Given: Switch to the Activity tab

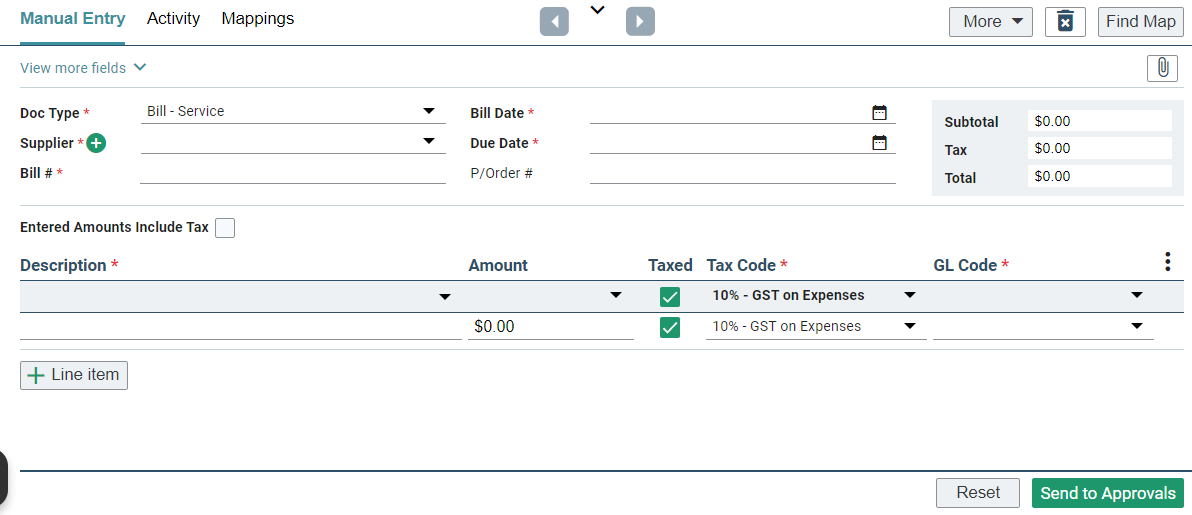Looking at the screenshot, I should pos(173,19).
